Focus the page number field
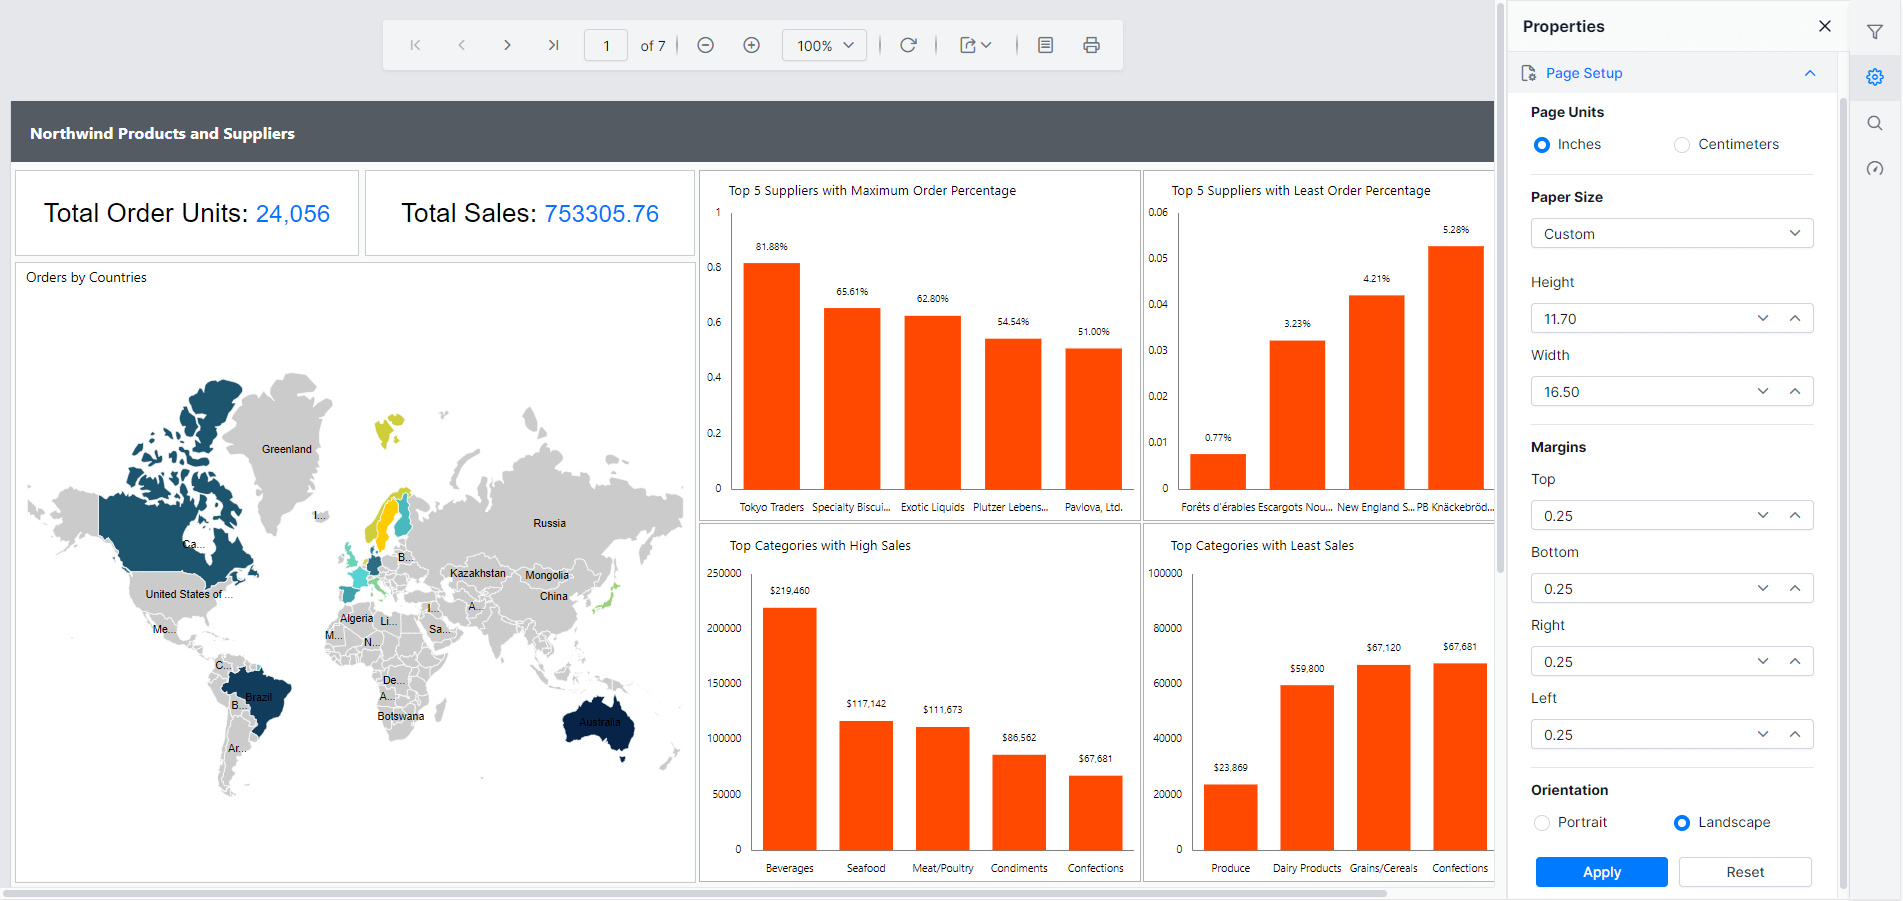Screen dimensions: 1903x901 click(x=606, y=45)
